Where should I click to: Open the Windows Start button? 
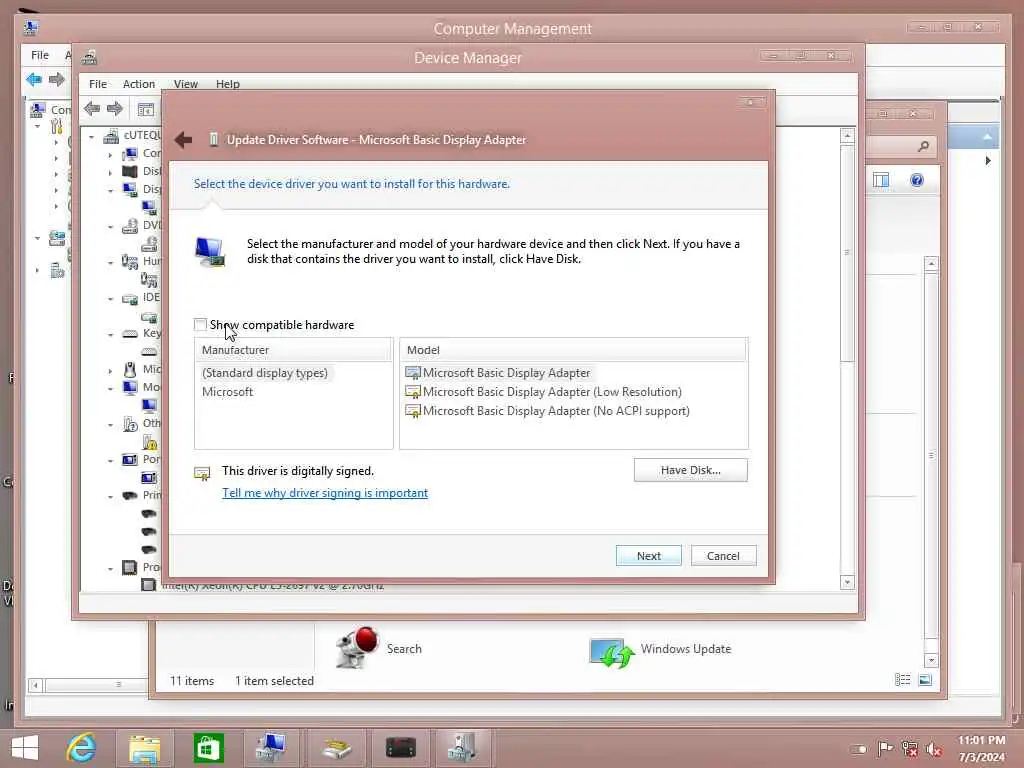25,748
